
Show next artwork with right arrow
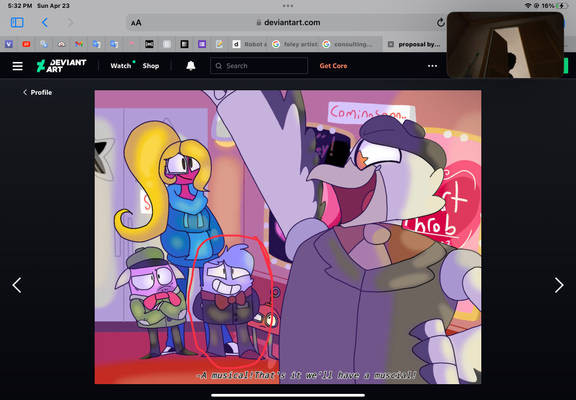tap(559, 285)
